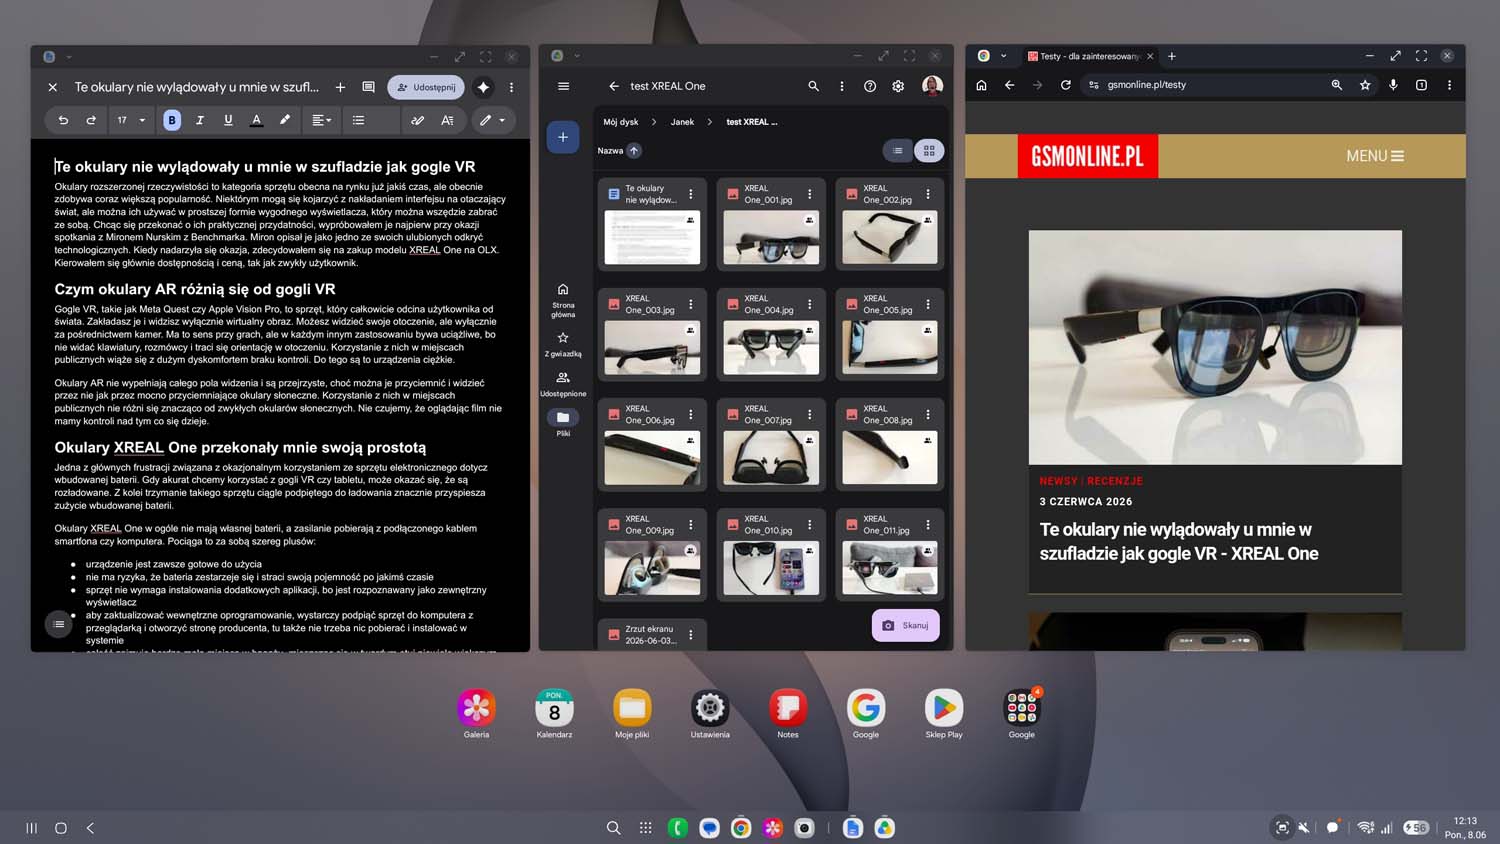1500x844 pixels.
Task: Open hamburger menu in Drive
Action: click(563, 86)
